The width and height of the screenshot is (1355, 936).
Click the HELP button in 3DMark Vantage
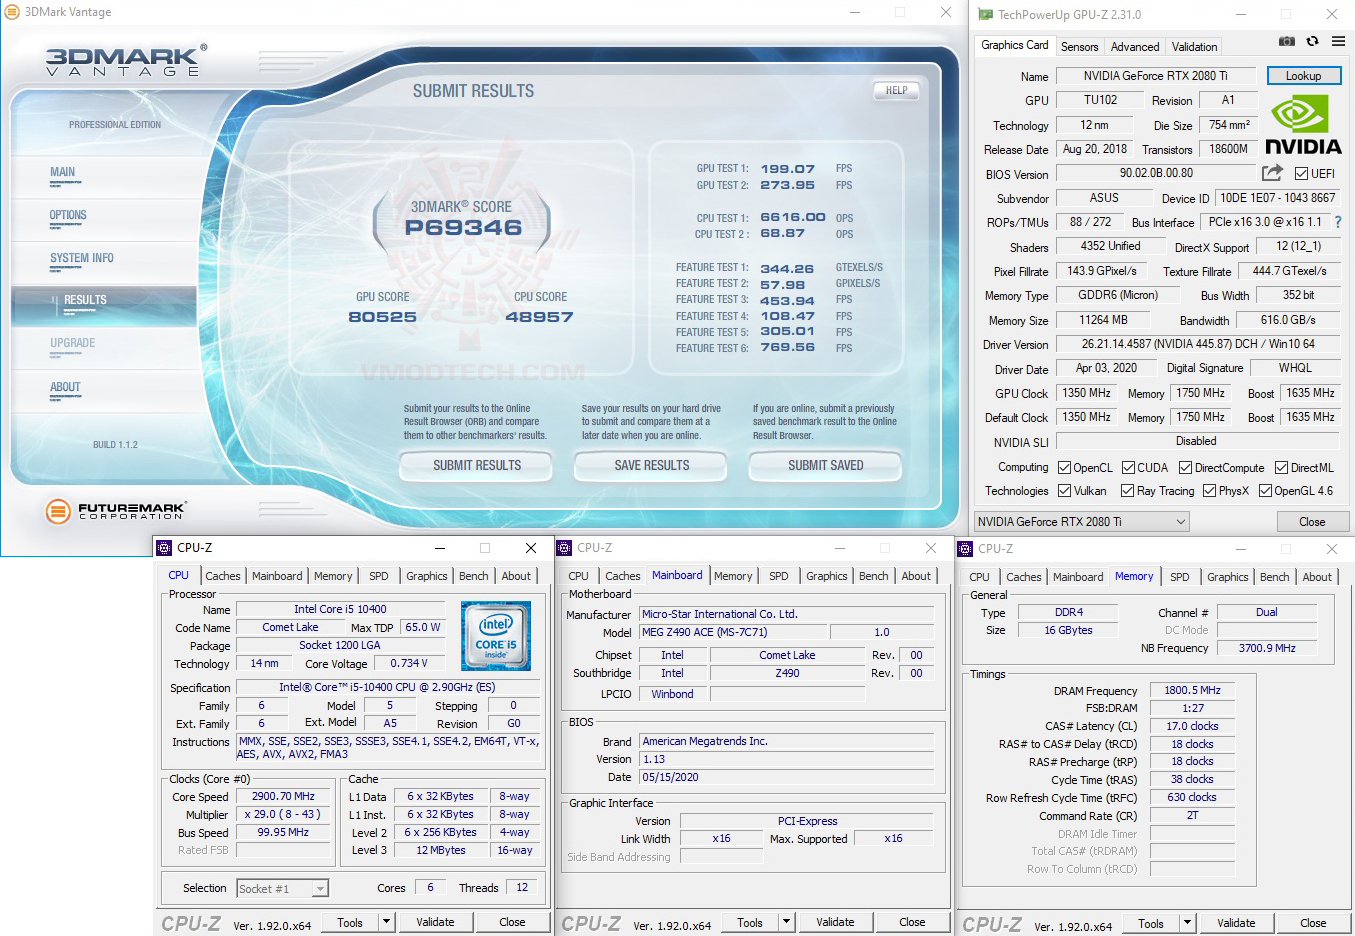(896, 90)
